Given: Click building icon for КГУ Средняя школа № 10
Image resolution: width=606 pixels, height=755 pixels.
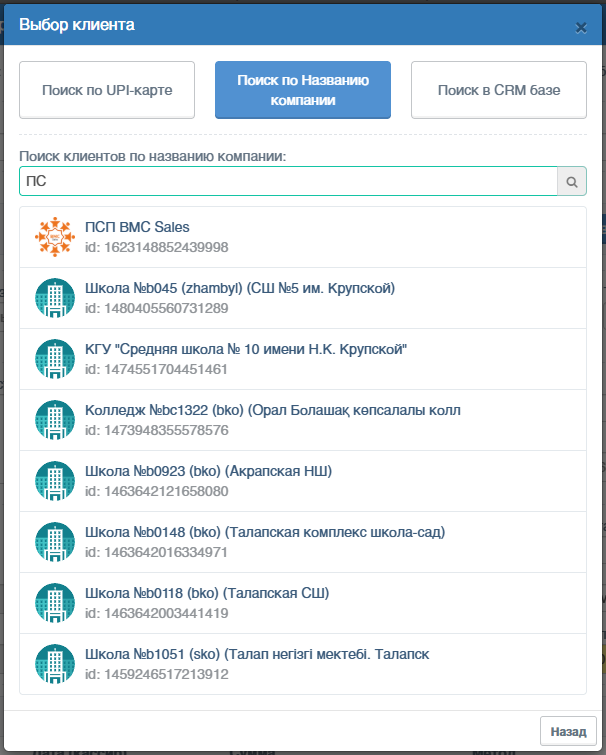Looking at the screenshot, I should tap(55, 359).
